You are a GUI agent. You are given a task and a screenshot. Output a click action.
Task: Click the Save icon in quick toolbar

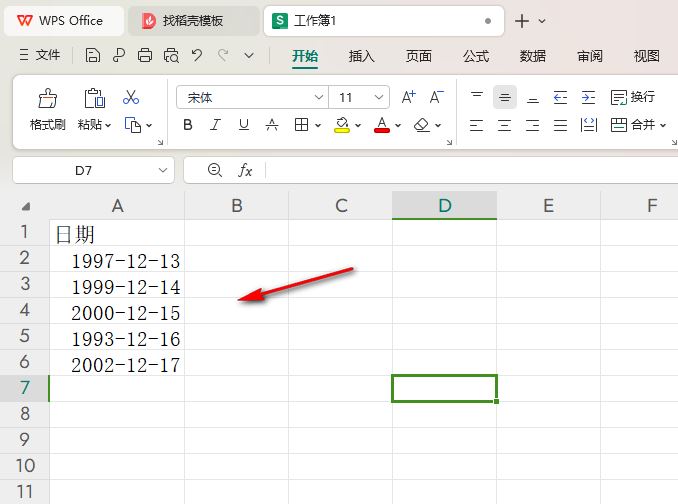coord(93,56)
